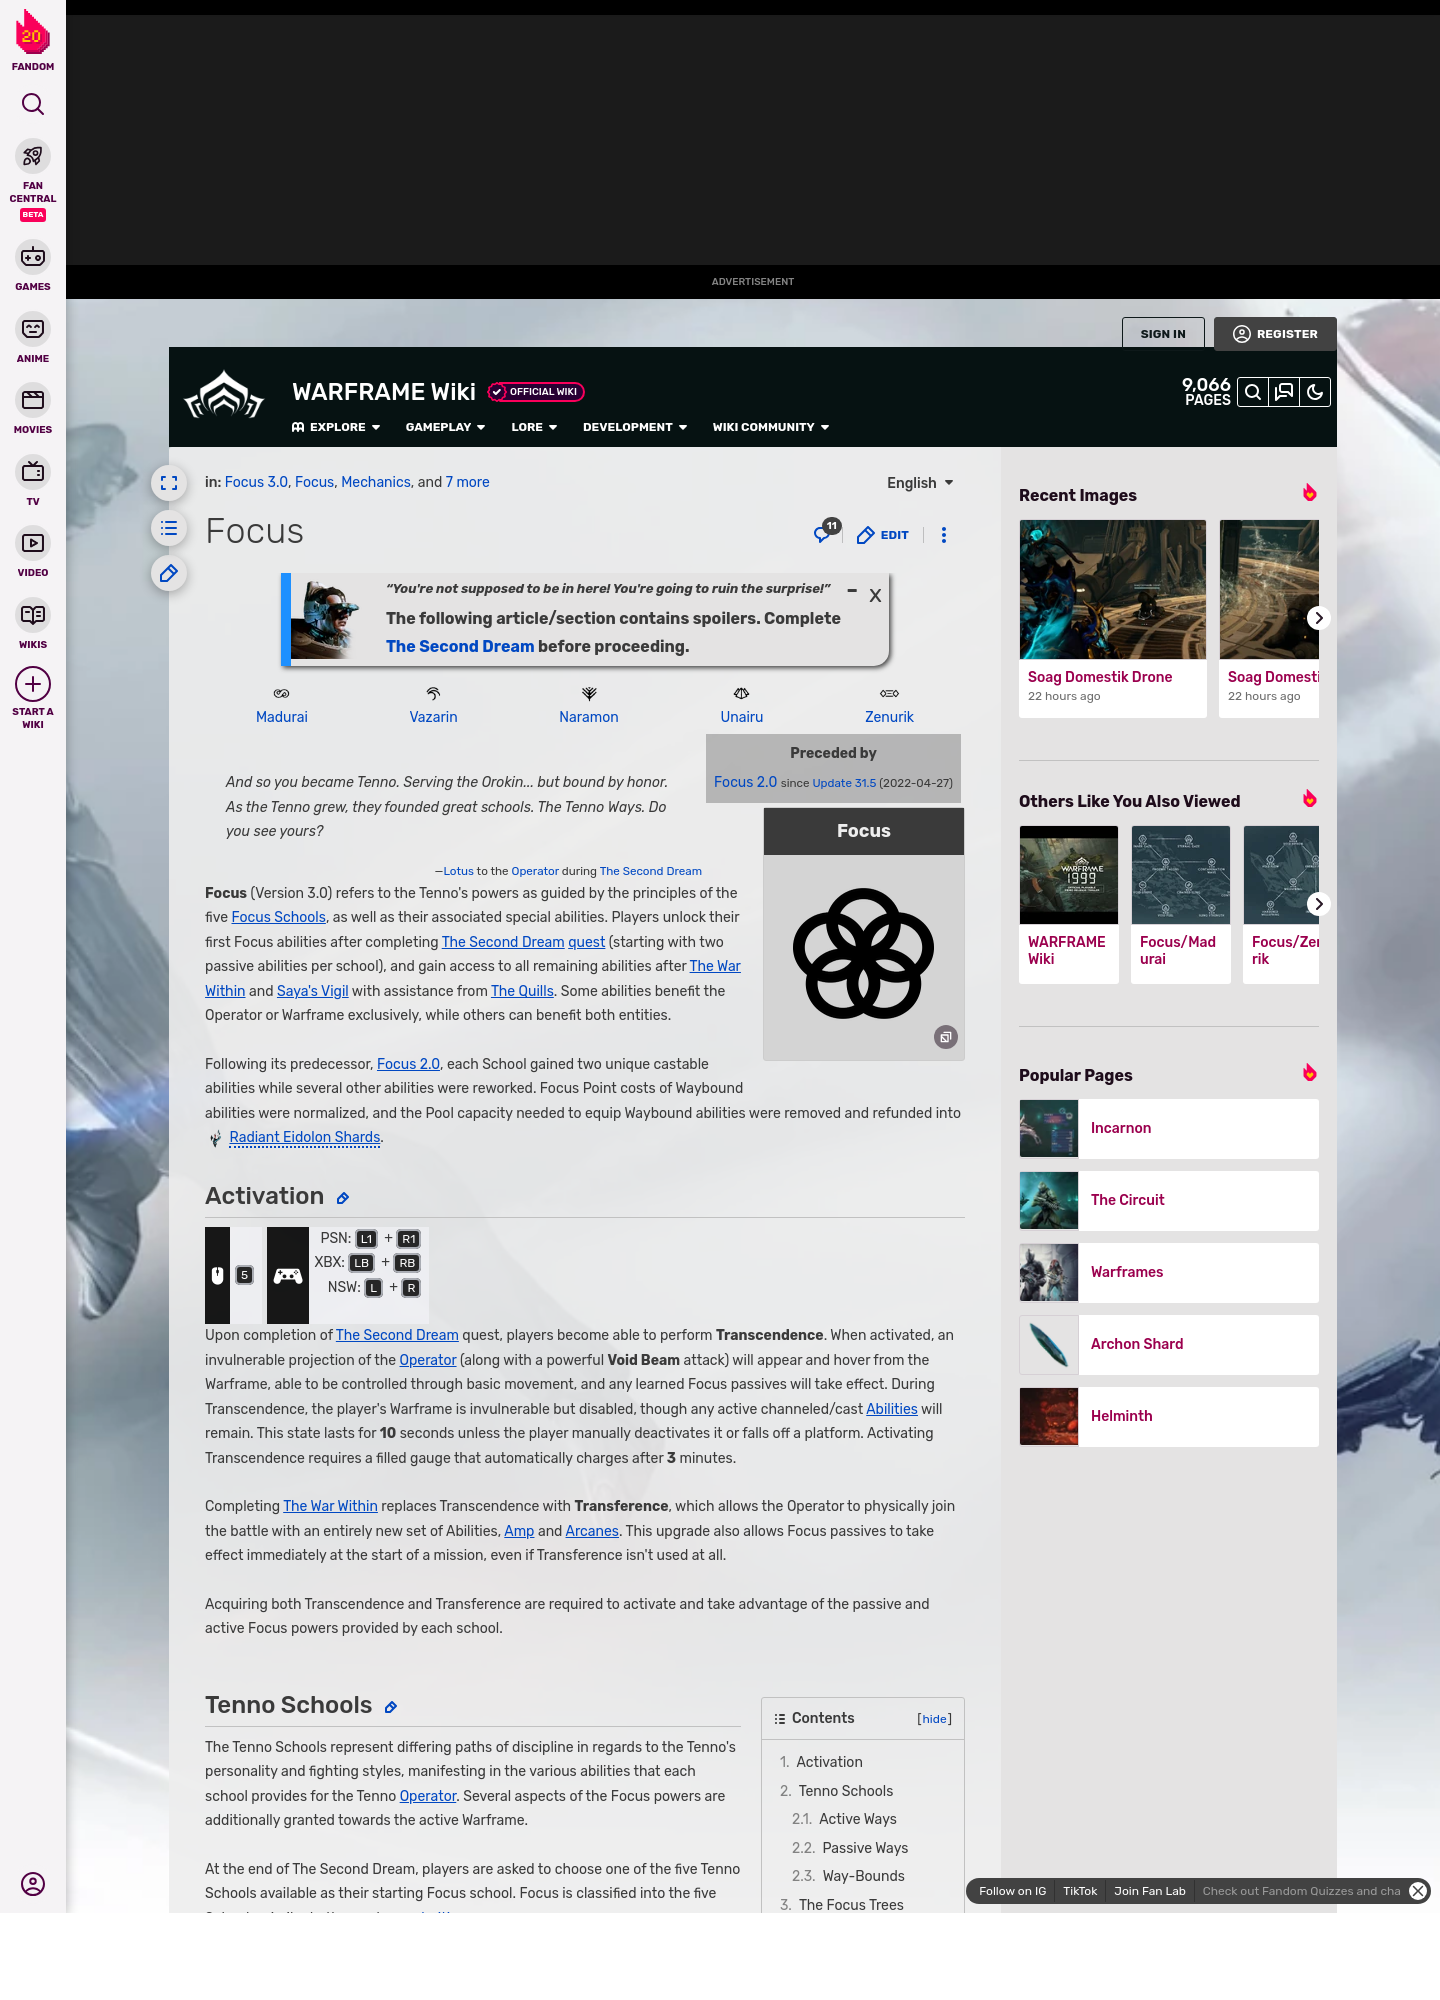Open the table of contents list icon
Viewport: 1440px width, 2000px height.
tap(169, 528)
